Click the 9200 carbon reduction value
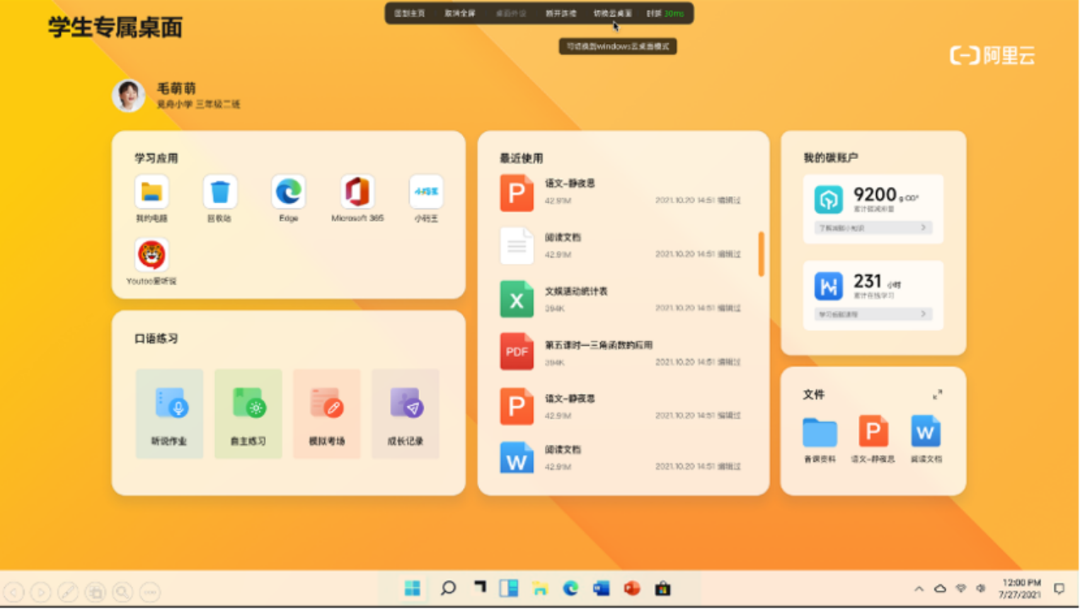The height and width of the screenshot is (609, 1080). point(875,194)
